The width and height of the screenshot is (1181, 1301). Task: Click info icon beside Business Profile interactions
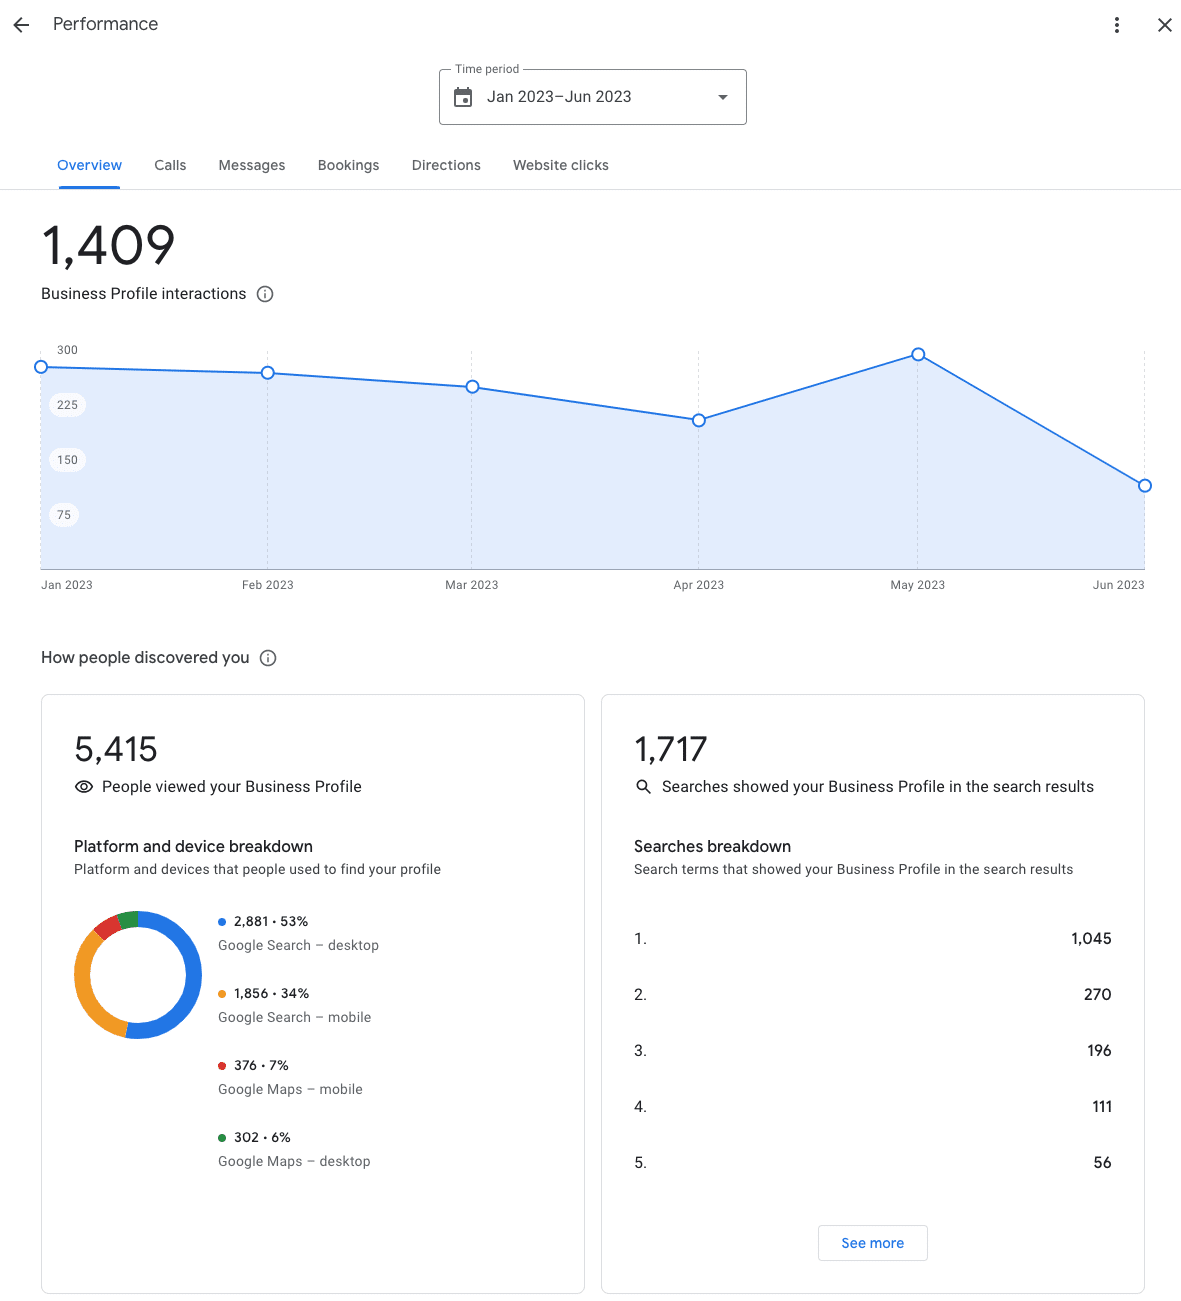[x=265, y=294]
